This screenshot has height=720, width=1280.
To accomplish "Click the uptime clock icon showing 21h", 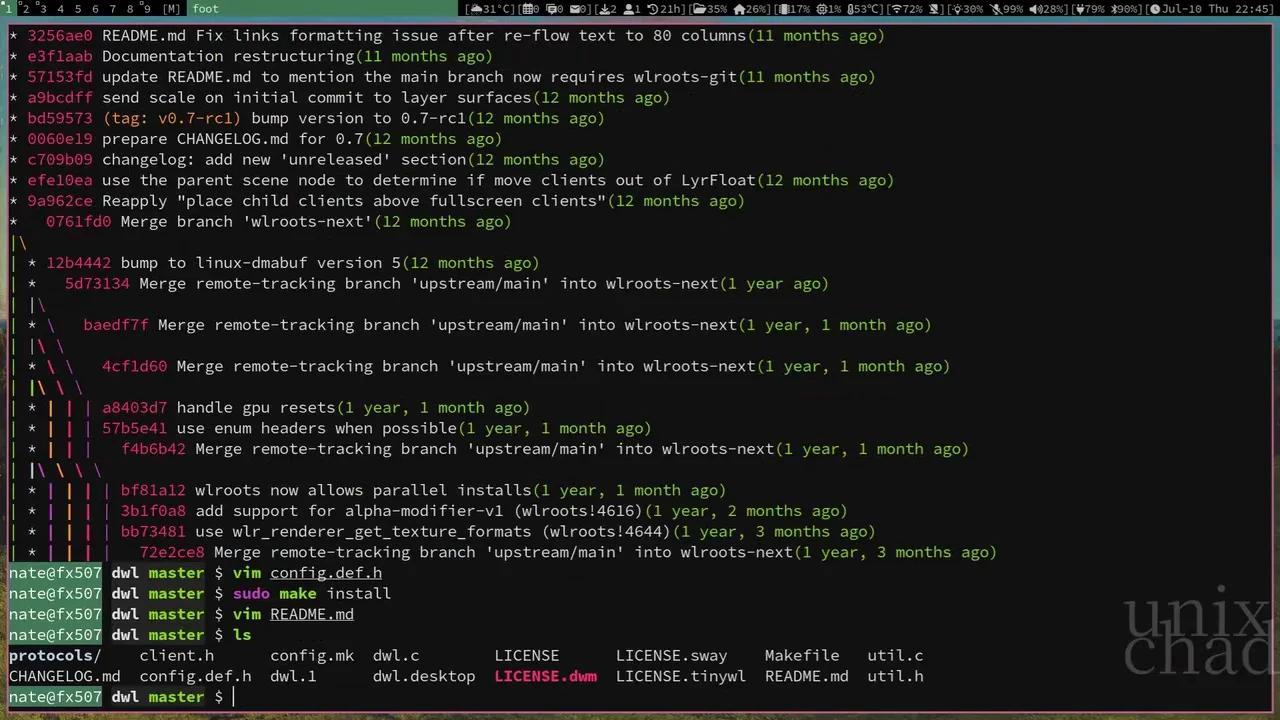I will (653, 9).
